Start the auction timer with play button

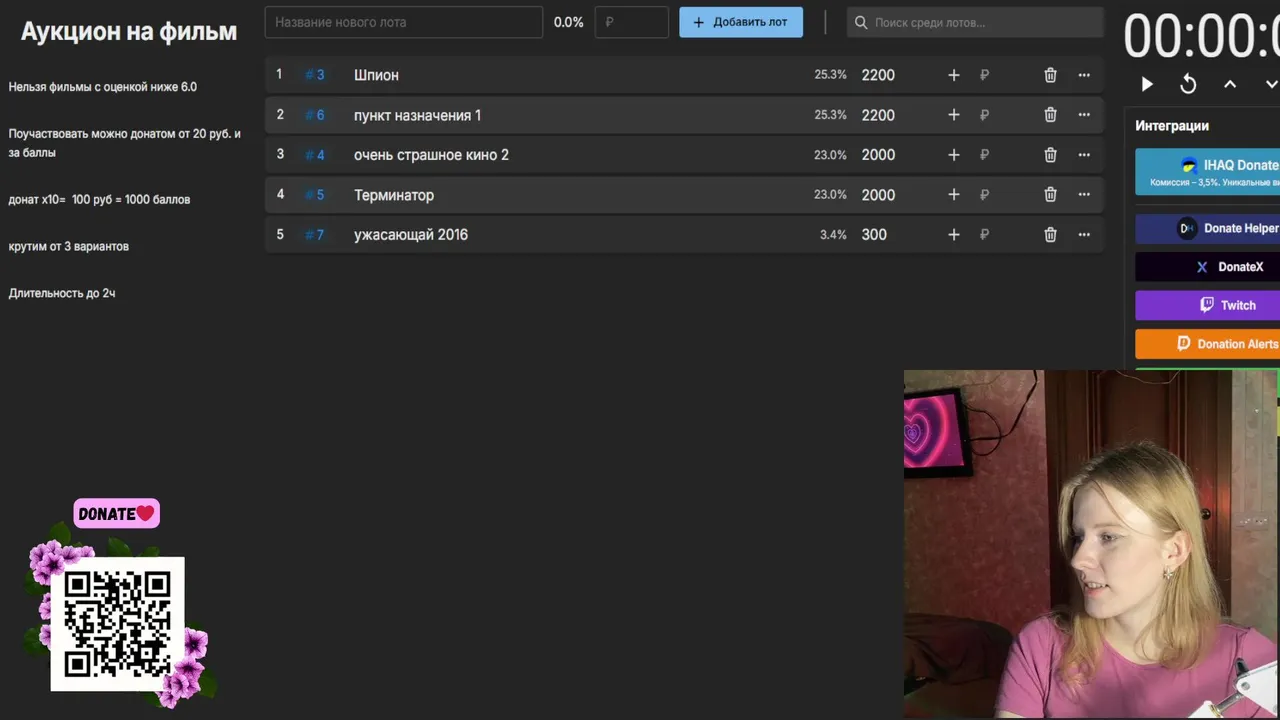(1147, 85)
